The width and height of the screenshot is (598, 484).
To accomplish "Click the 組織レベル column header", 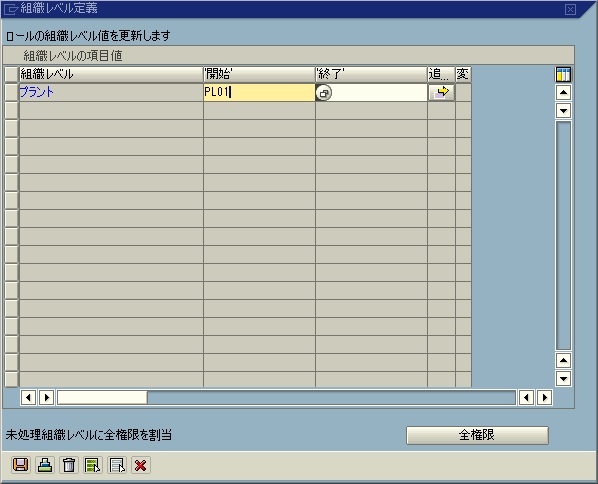I will click(x=111, y=74).
